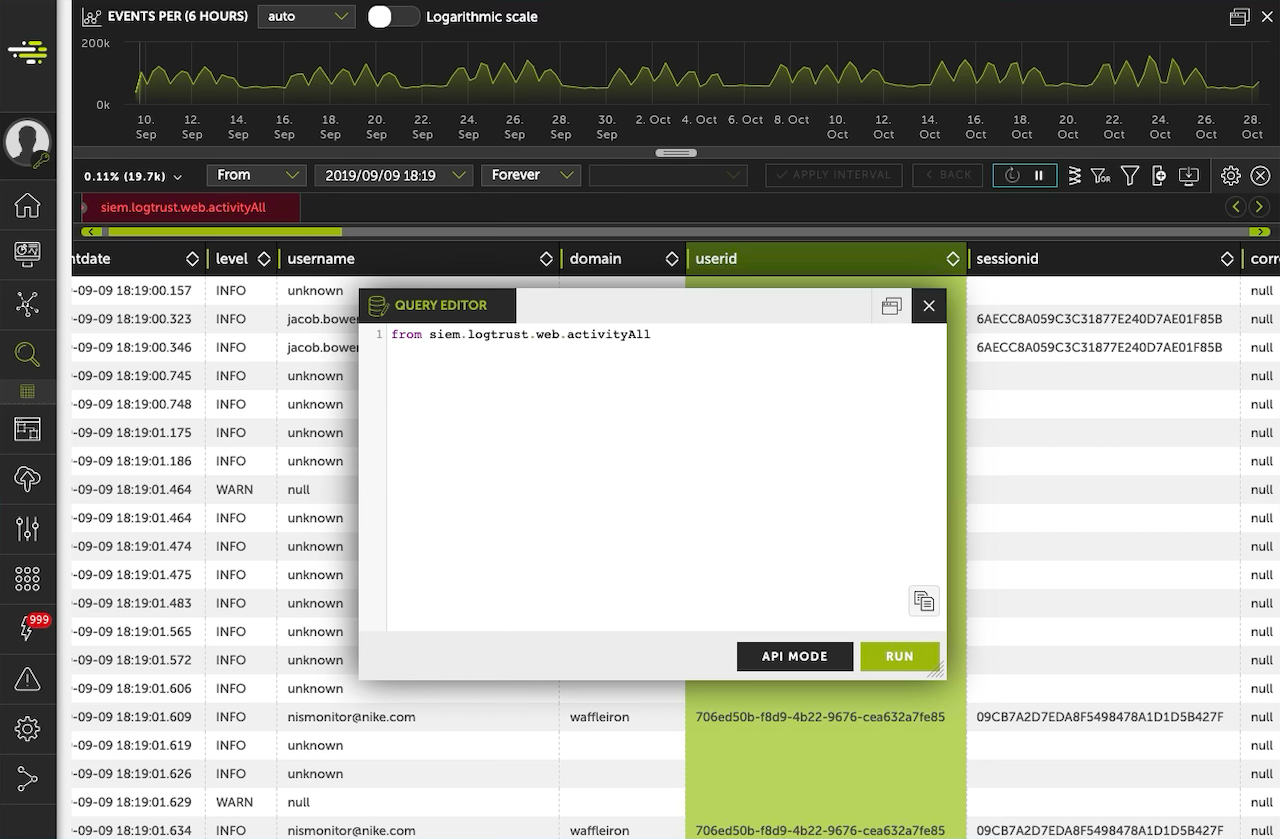Copy the query using the clipboard icon
1280x839 pixels.
pyautogui.click(x=923, y=600)
